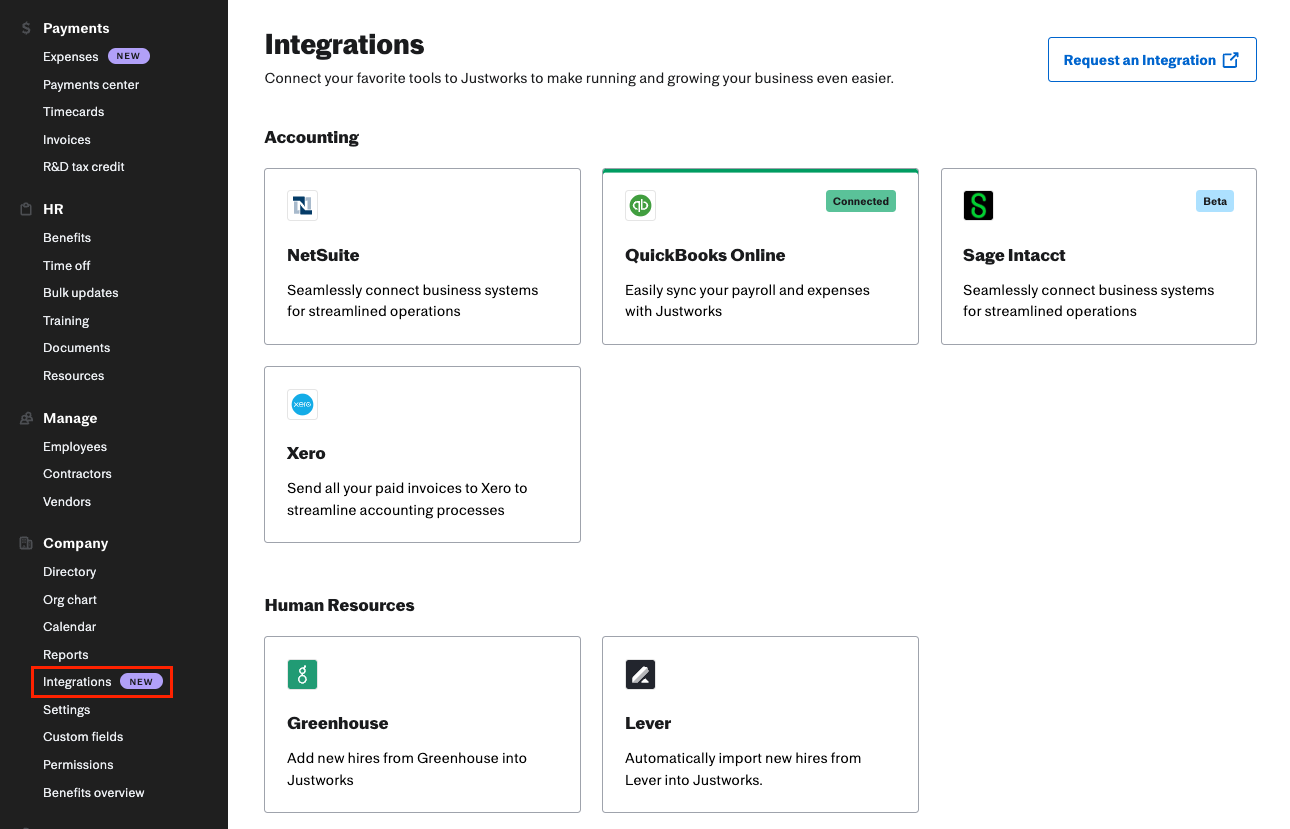This screenshot has height=829, width=1290.
Task: Open Payments center in sidebar
Action: [91, 85]
